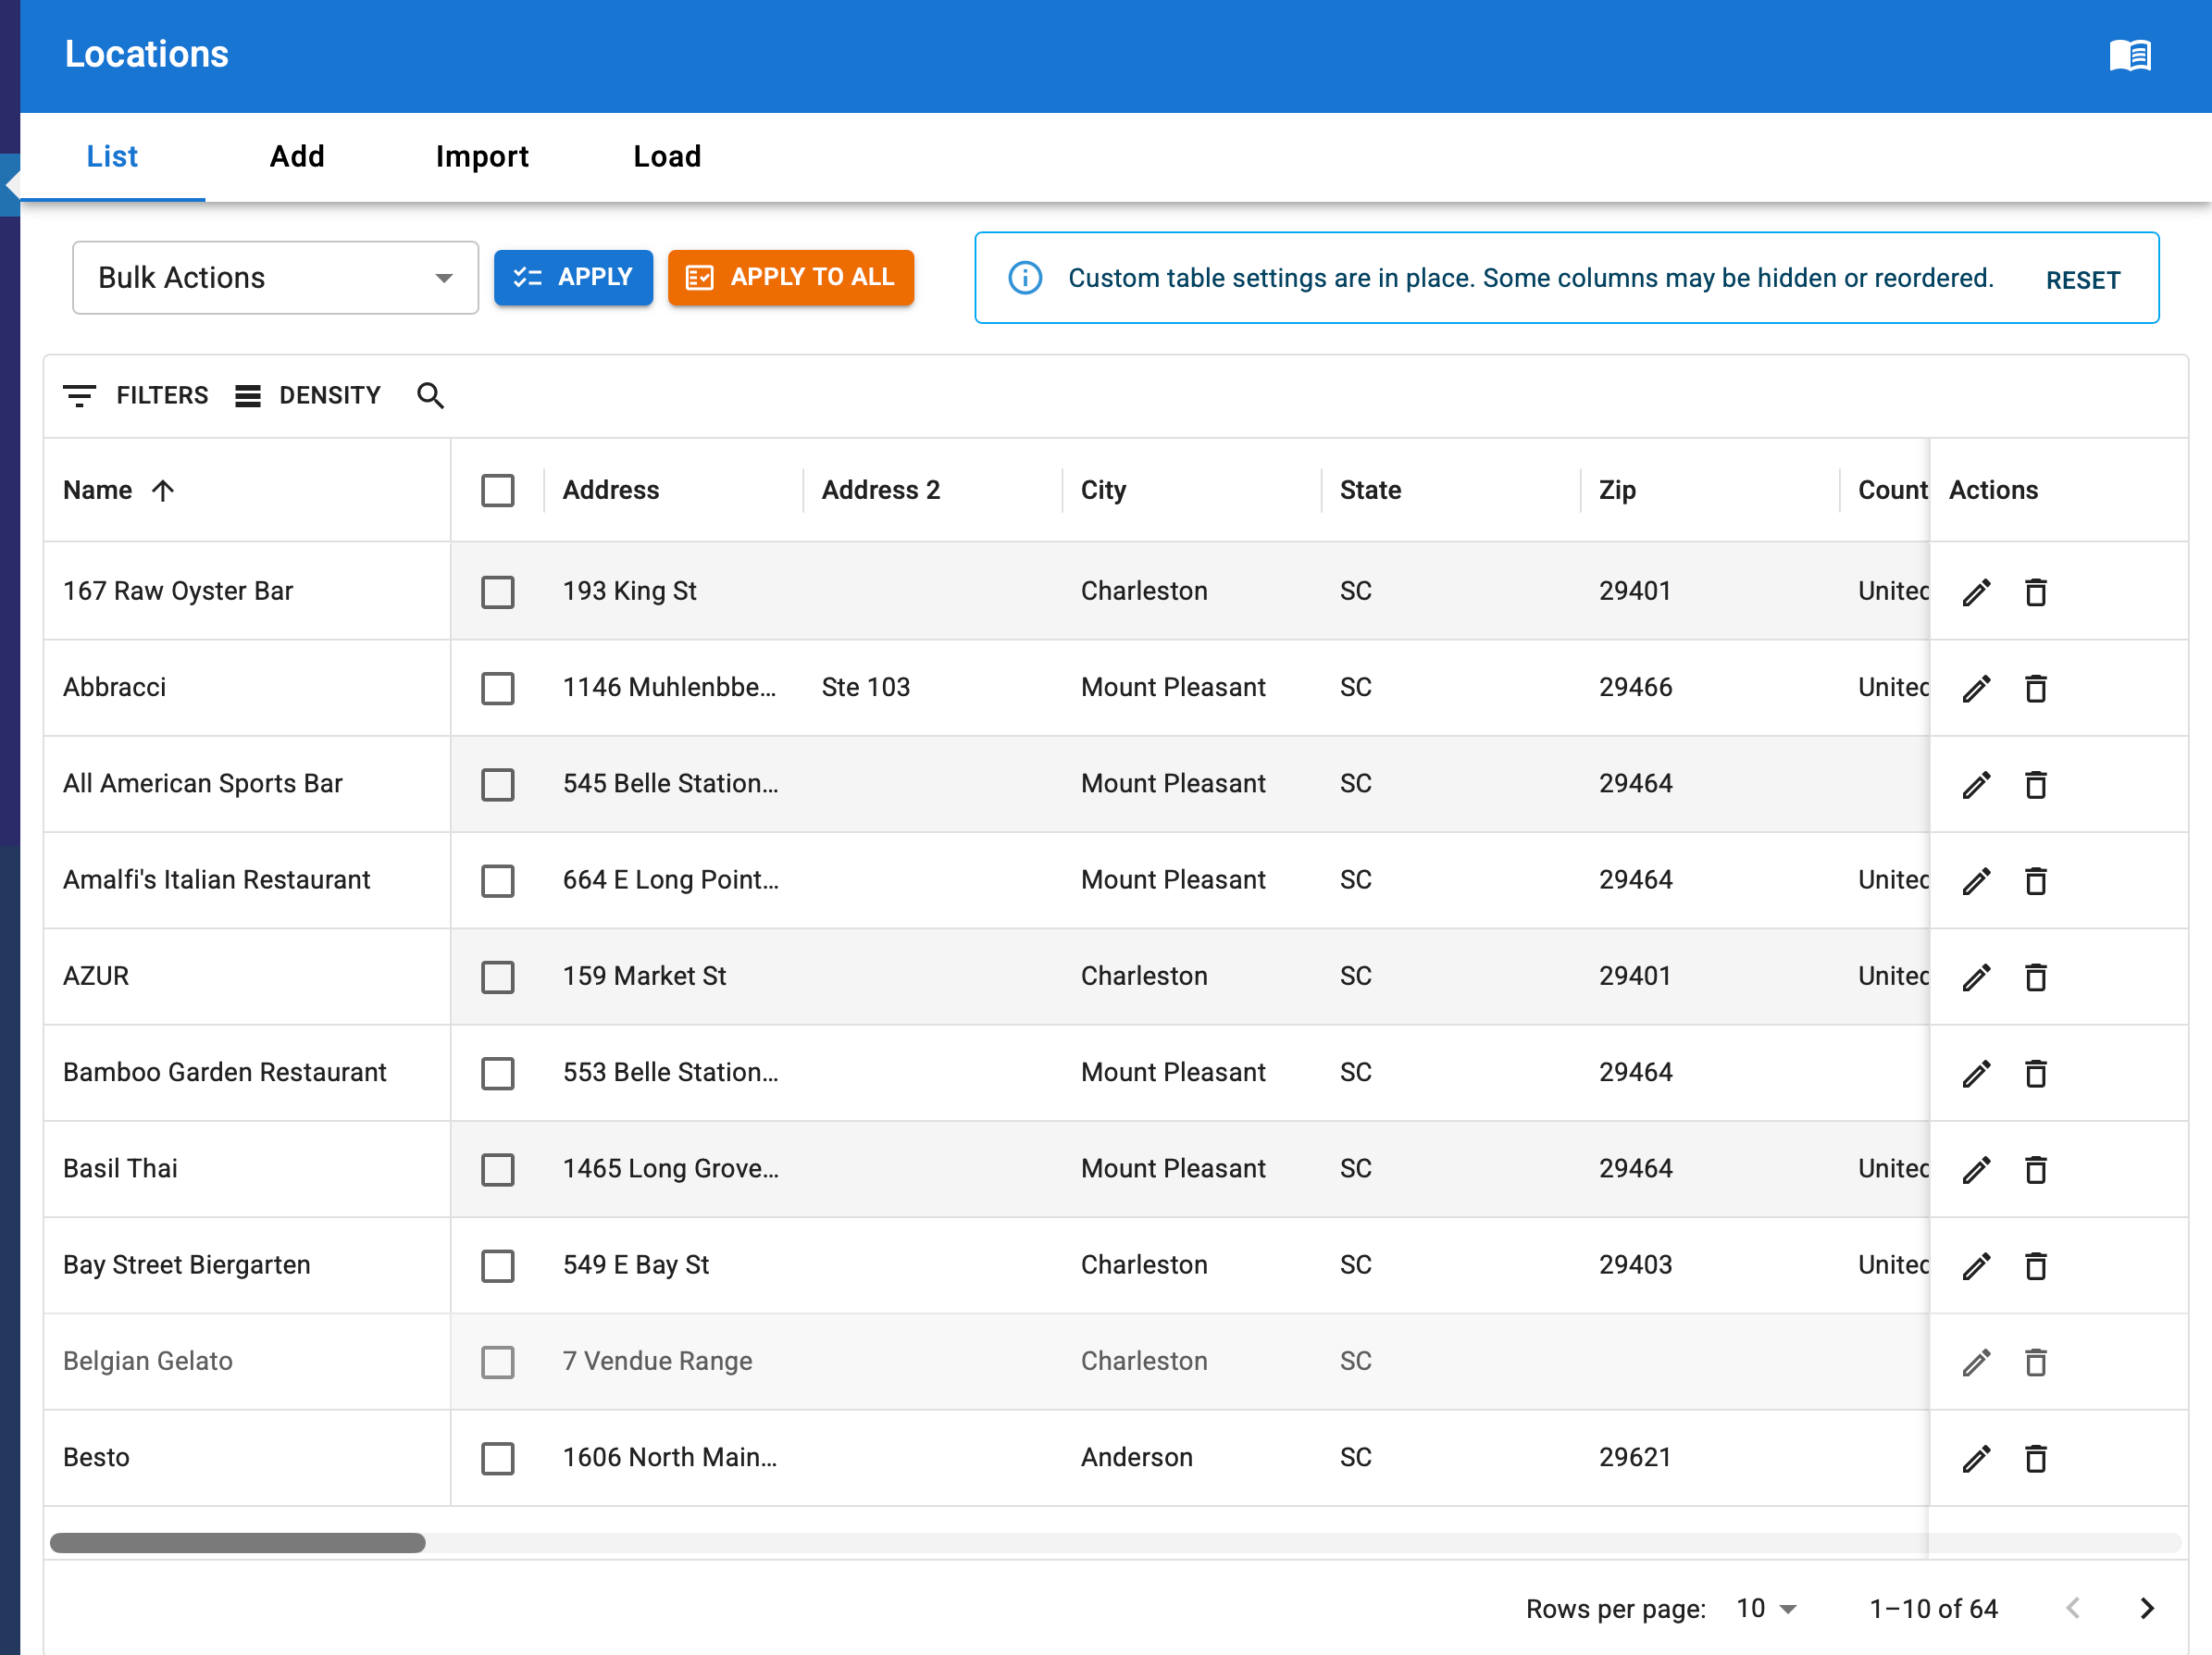2212x1655 pixels.
Task: Delete the Abbracci location
Action: 2035,688
